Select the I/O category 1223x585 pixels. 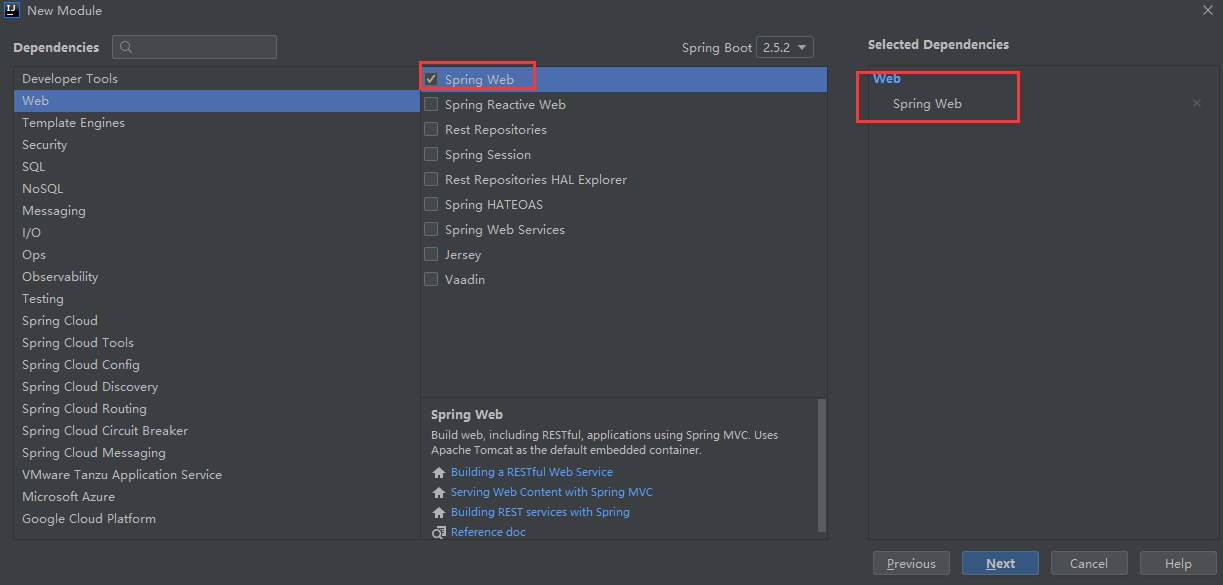tap(216, 233)
